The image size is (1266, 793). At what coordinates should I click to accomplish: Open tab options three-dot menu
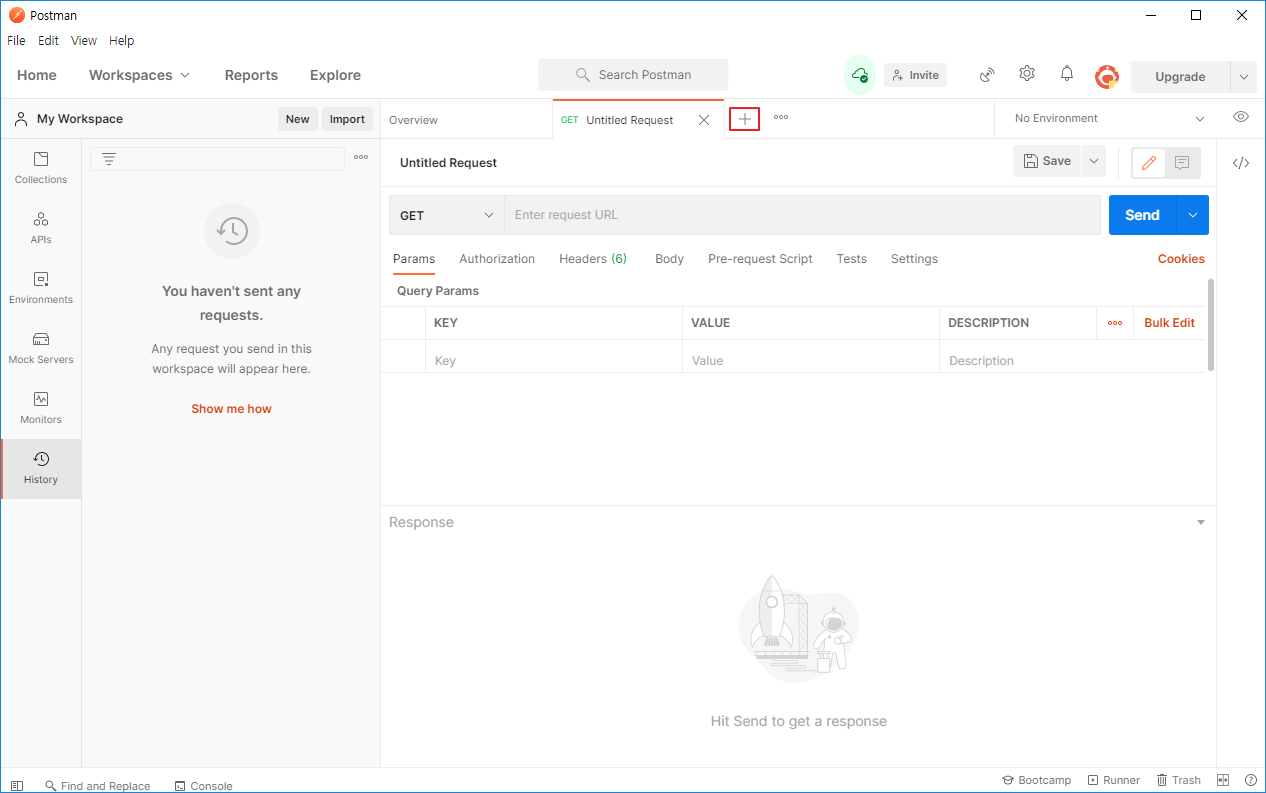781,117
